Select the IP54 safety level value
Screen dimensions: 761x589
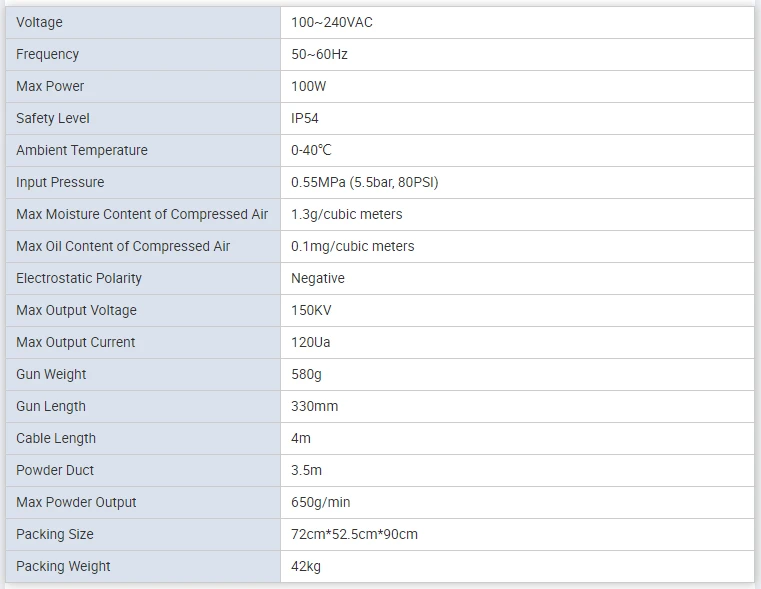pyautogui.click(x=305, y=118)
